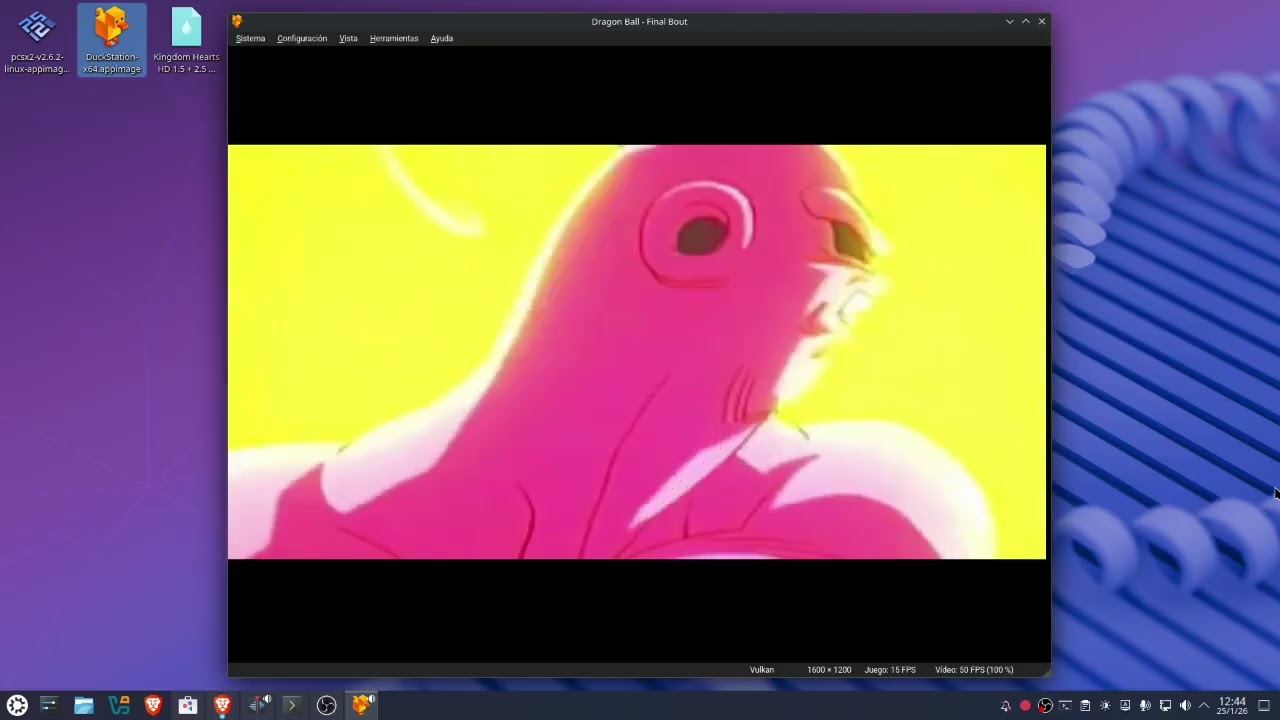Click the Dragon Ball - Final Bout title bar
Image resolution: width=1280 pixels, height=720 pixels.
(x=639, y=21)
